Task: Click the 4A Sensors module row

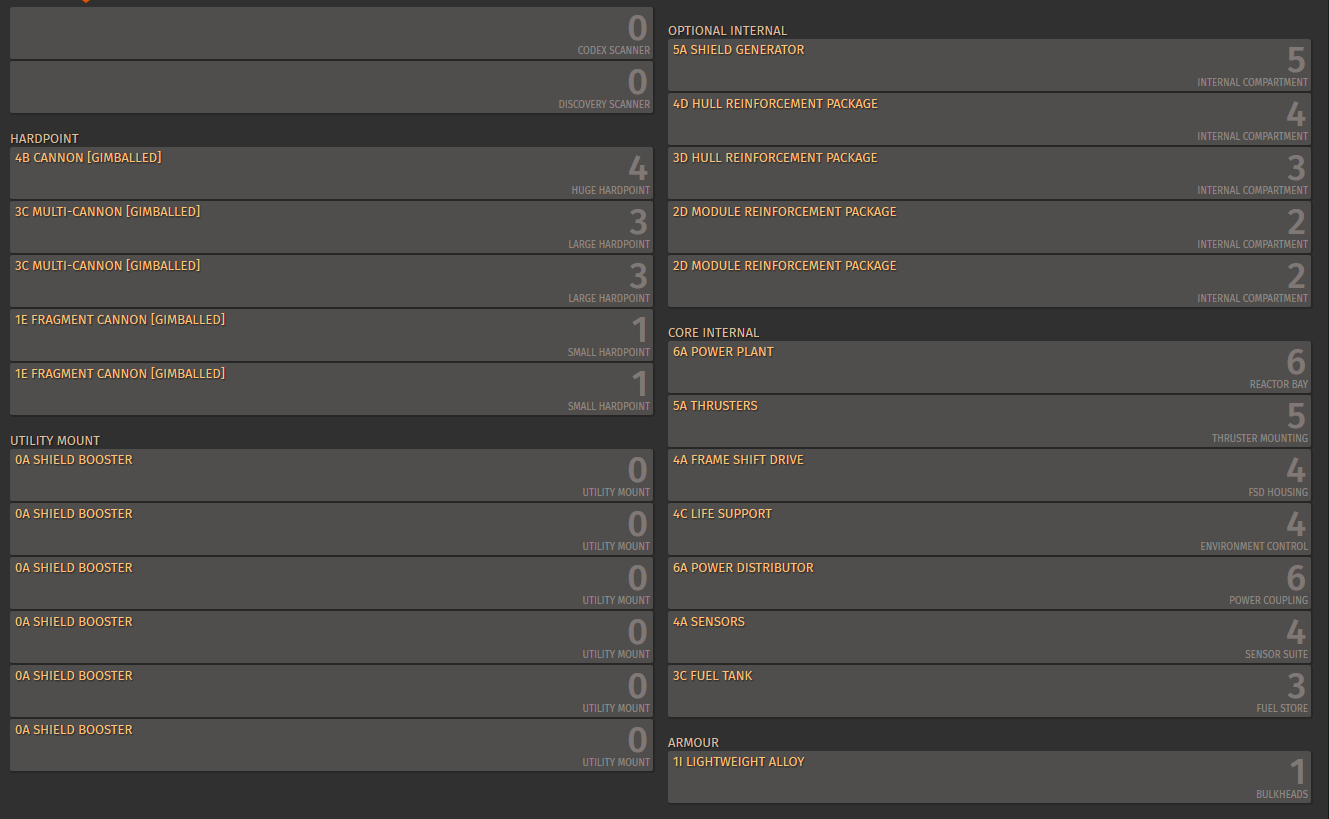Action: point(989,637)
